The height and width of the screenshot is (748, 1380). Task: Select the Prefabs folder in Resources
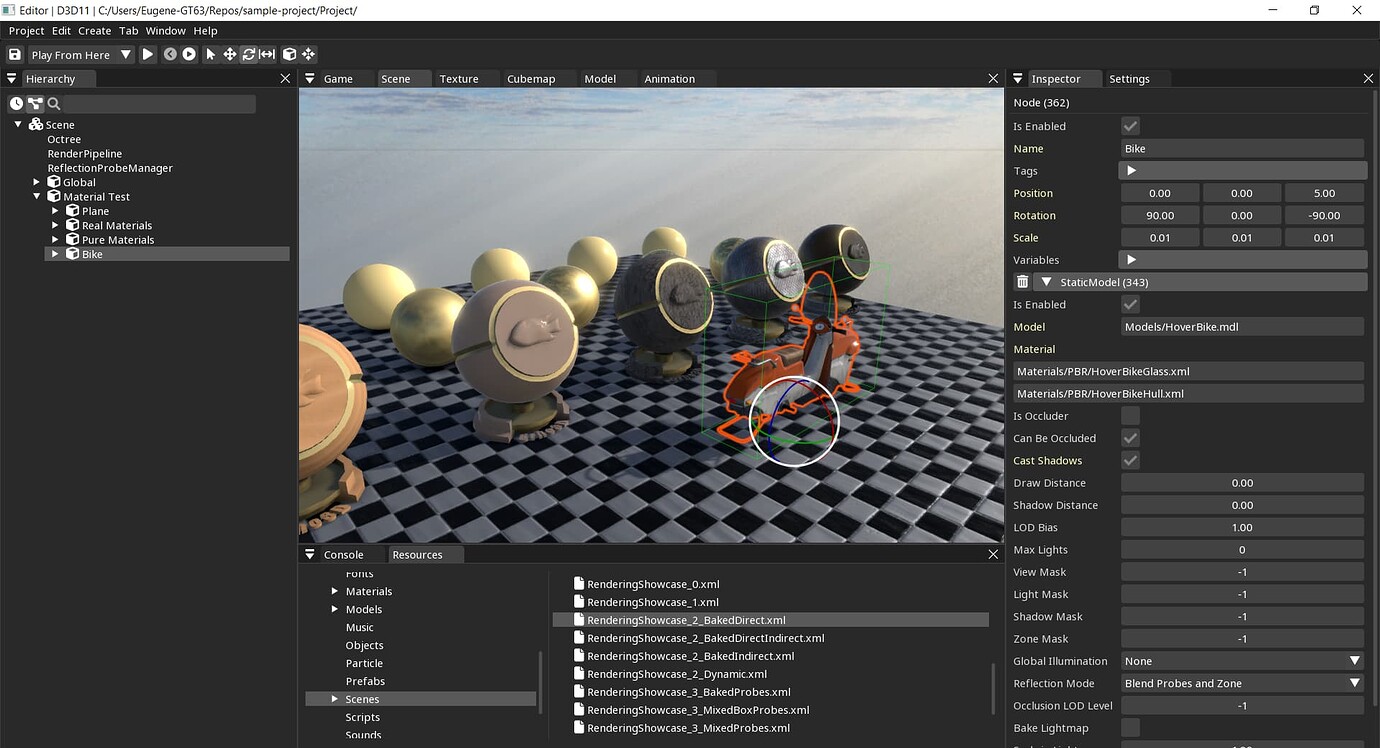click(365, 681)
